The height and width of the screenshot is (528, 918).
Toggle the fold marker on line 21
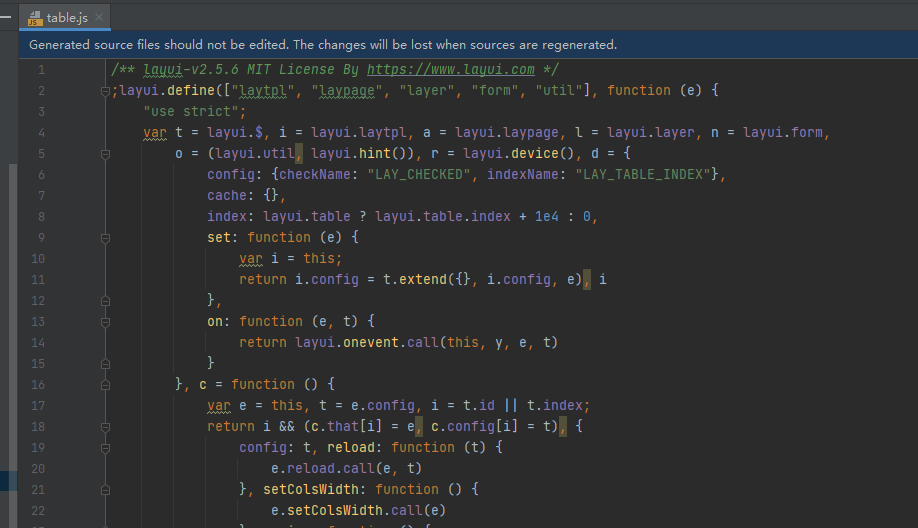[105, 490]
